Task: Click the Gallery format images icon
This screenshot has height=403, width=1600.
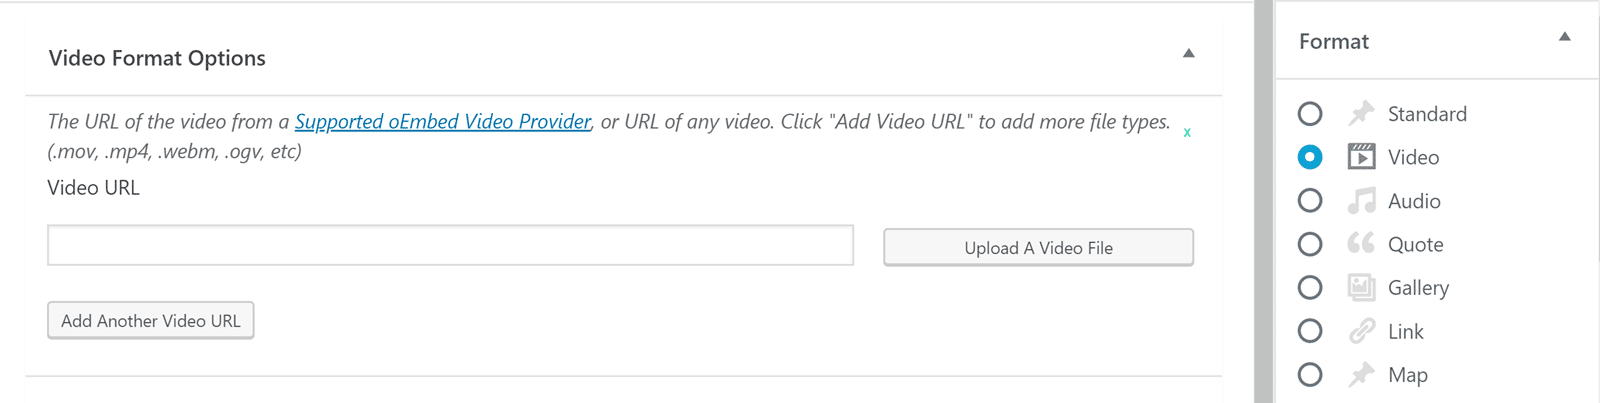Action: tap(1361, 288)
